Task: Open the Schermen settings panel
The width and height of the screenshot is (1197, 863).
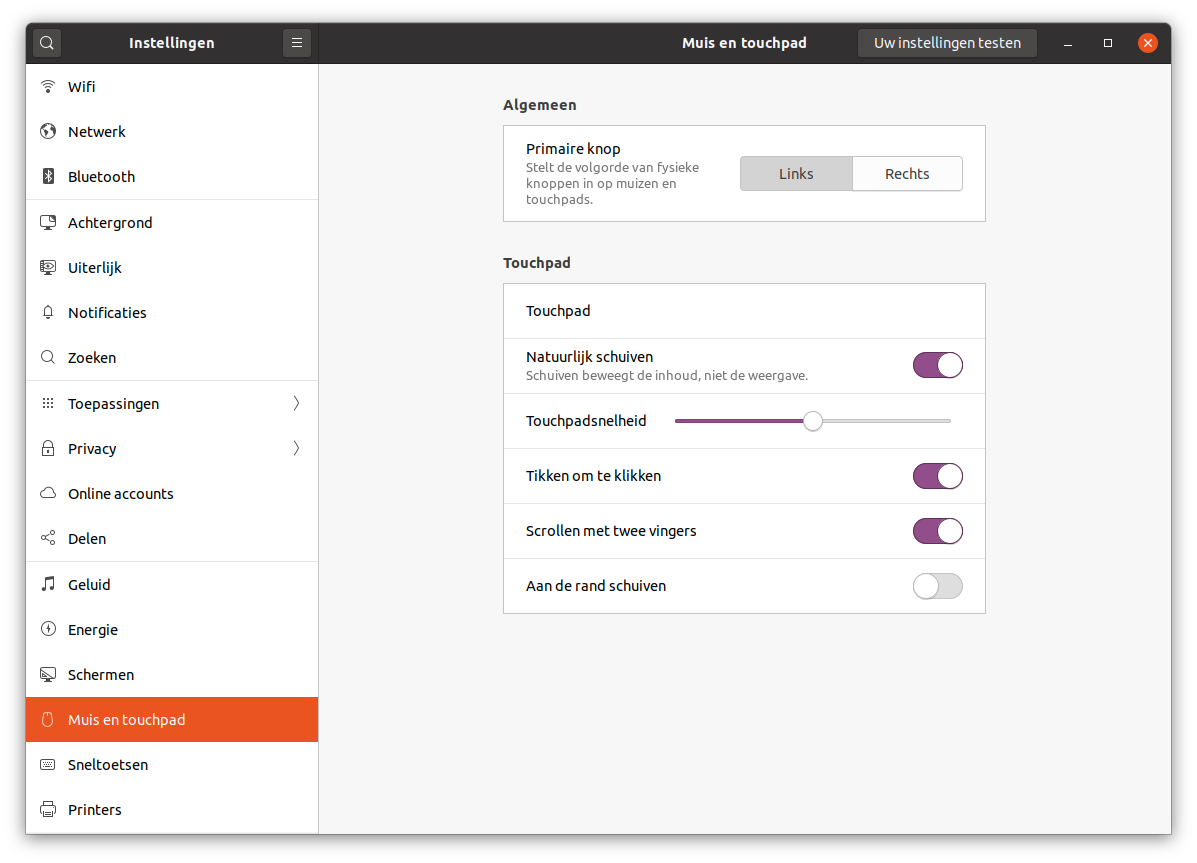Action: pos(101,675)
